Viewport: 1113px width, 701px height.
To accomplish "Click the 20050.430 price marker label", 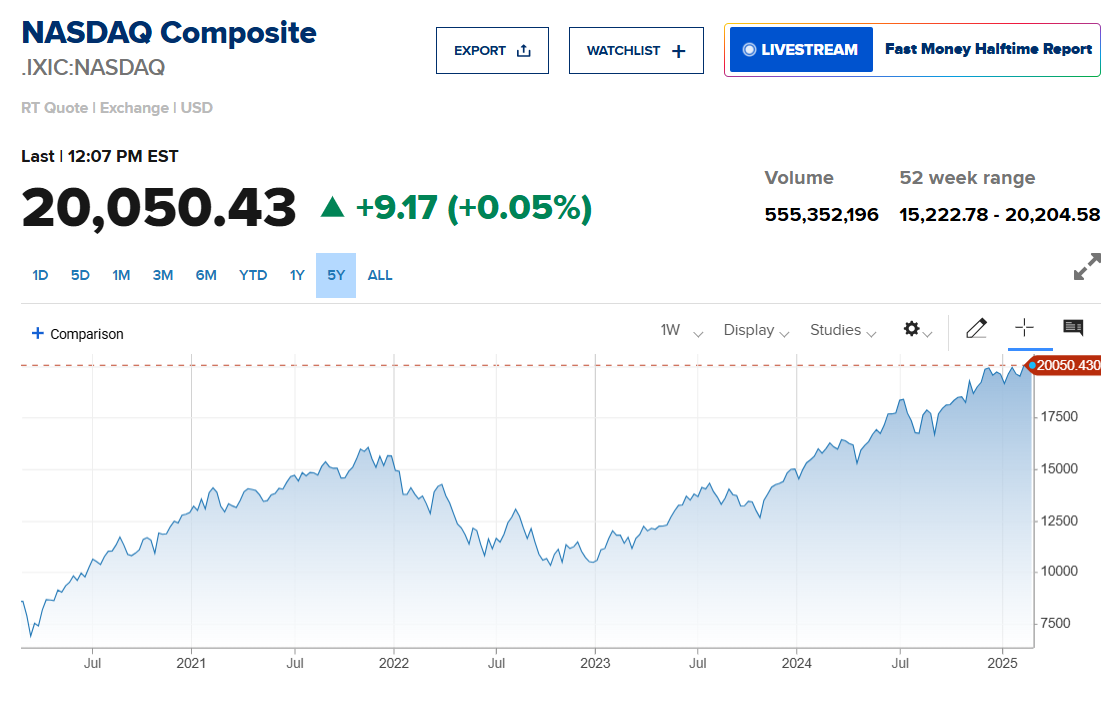I will [1067, 366].
